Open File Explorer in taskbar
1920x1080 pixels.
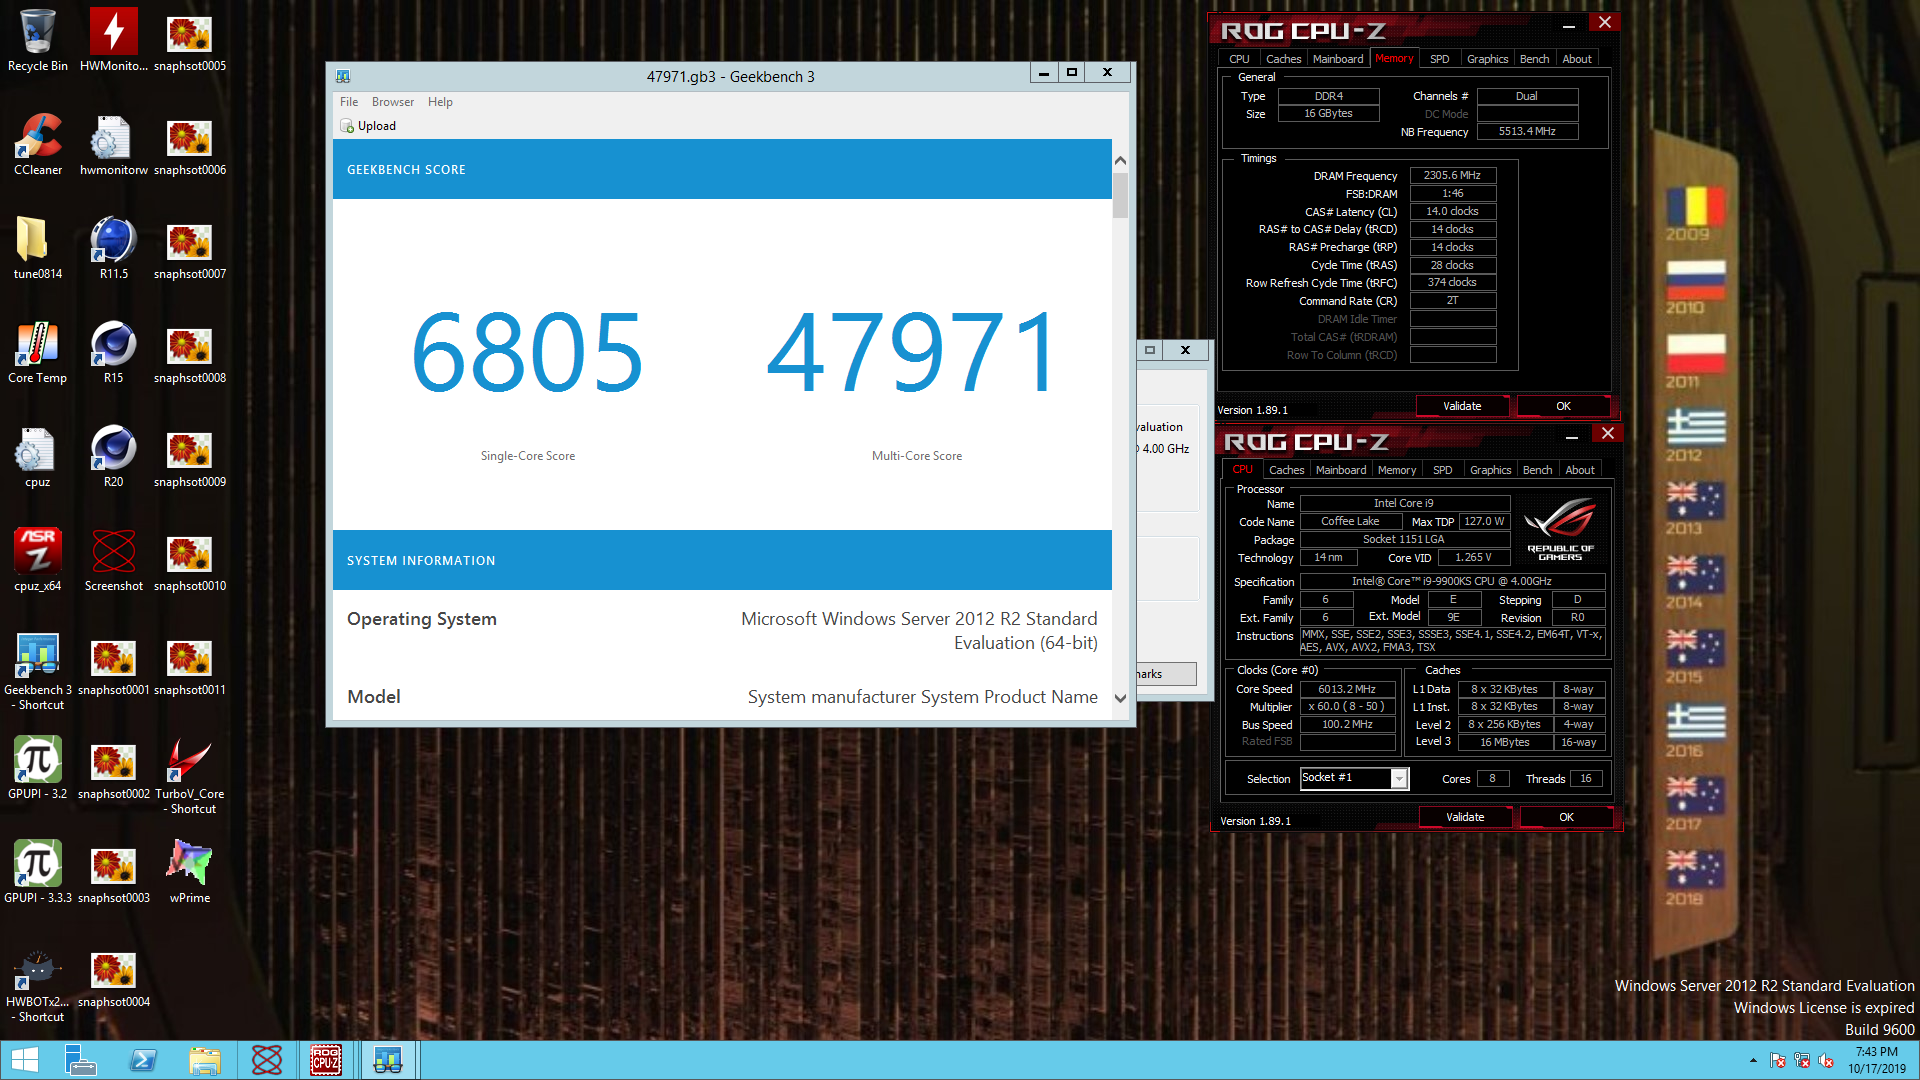(205, 1060)
